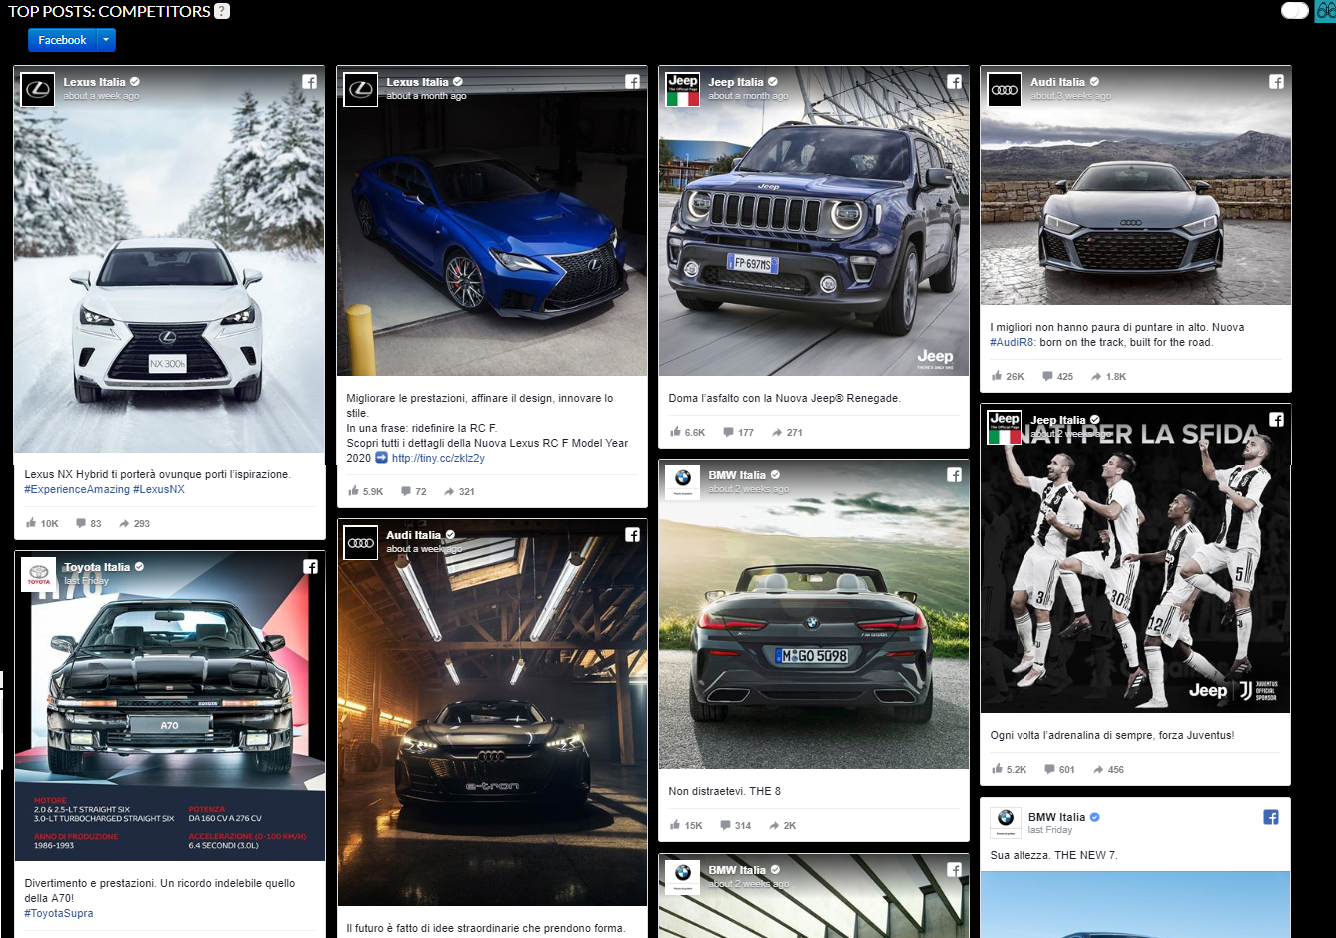
Task: Click Facebook icon on Jeep Juventus post
Action: (1276, 420)
